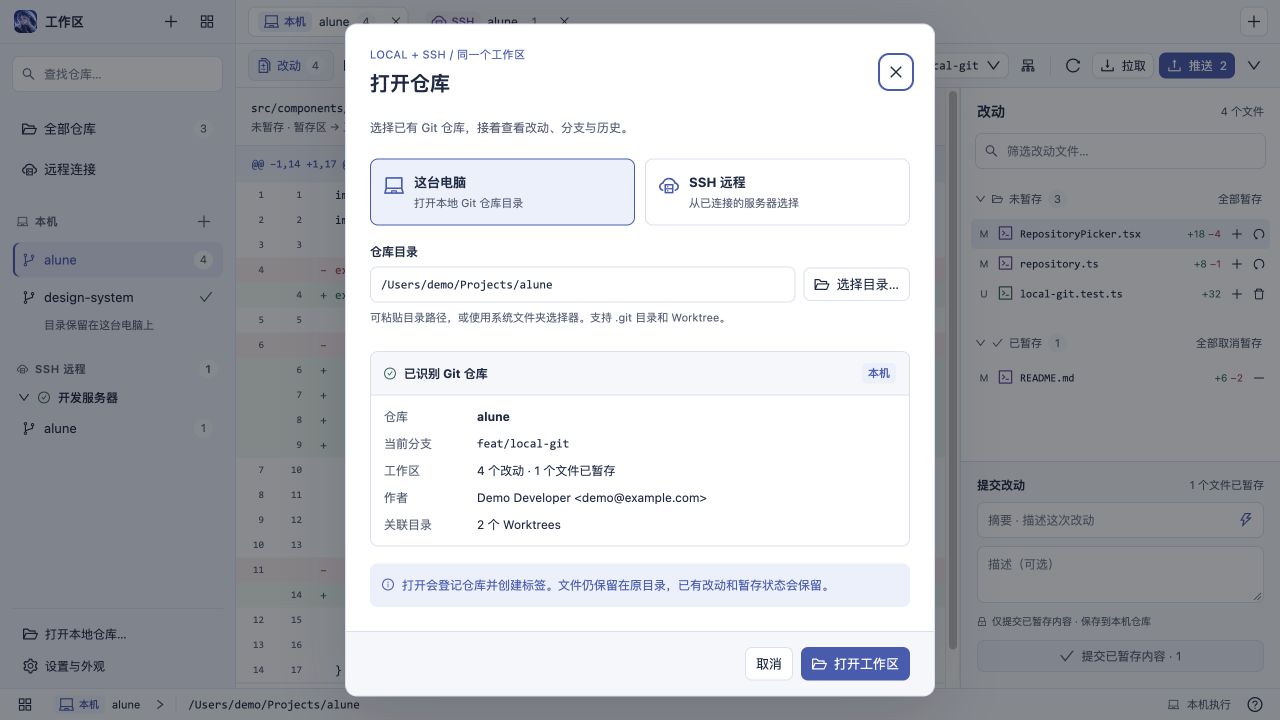Screen dimensions: 1280x720
Task: Click the branch graph icon in toolbar
Action: click(1028, 65)
